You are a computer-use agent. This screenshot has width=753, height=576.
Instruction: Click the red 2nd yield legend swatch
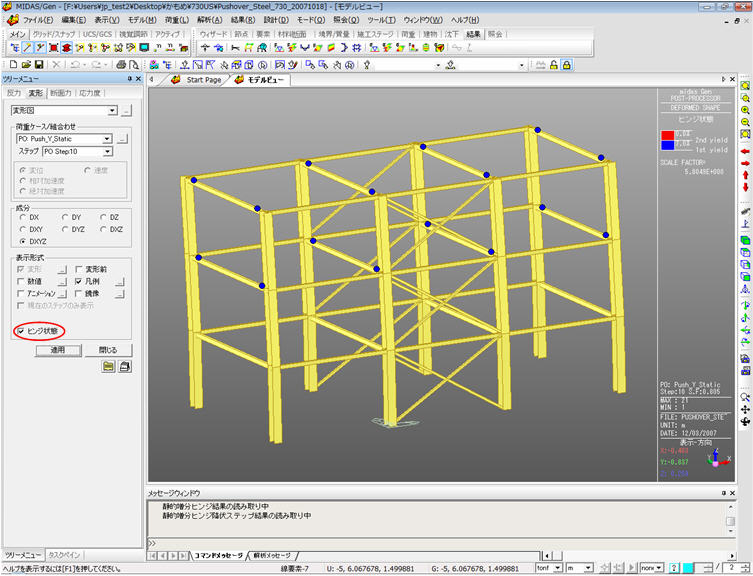668,135
